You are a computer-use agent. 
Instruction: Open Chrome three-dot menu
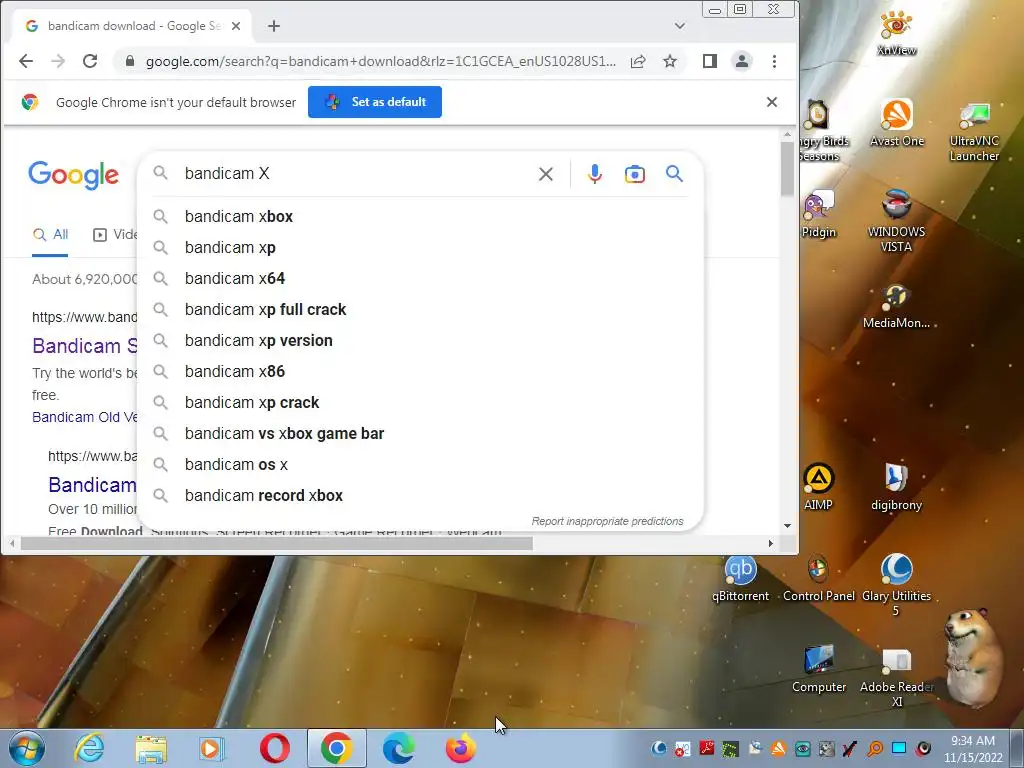click(775, 61)
